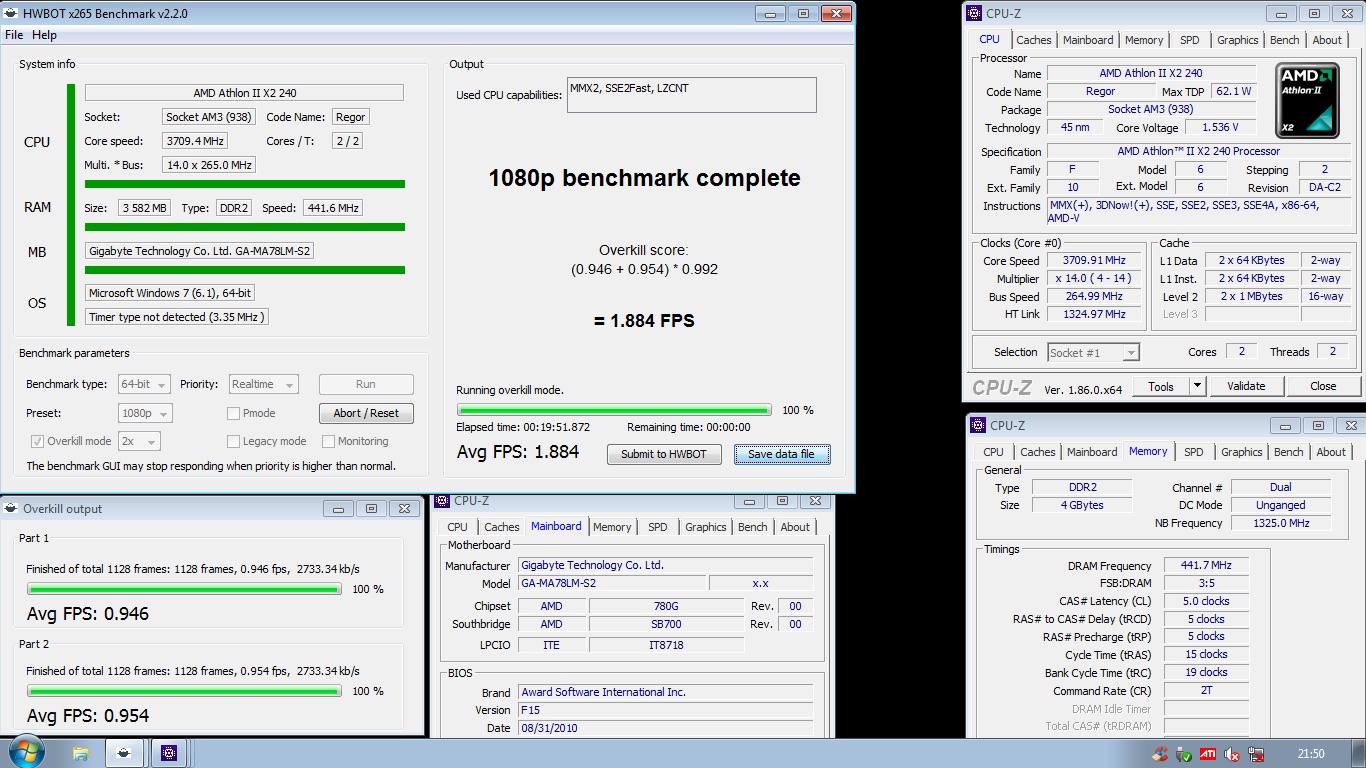Enable the Monitoring checkbox
The image size is (1366, 768).
pyautogui.click(x=328, y=441)
